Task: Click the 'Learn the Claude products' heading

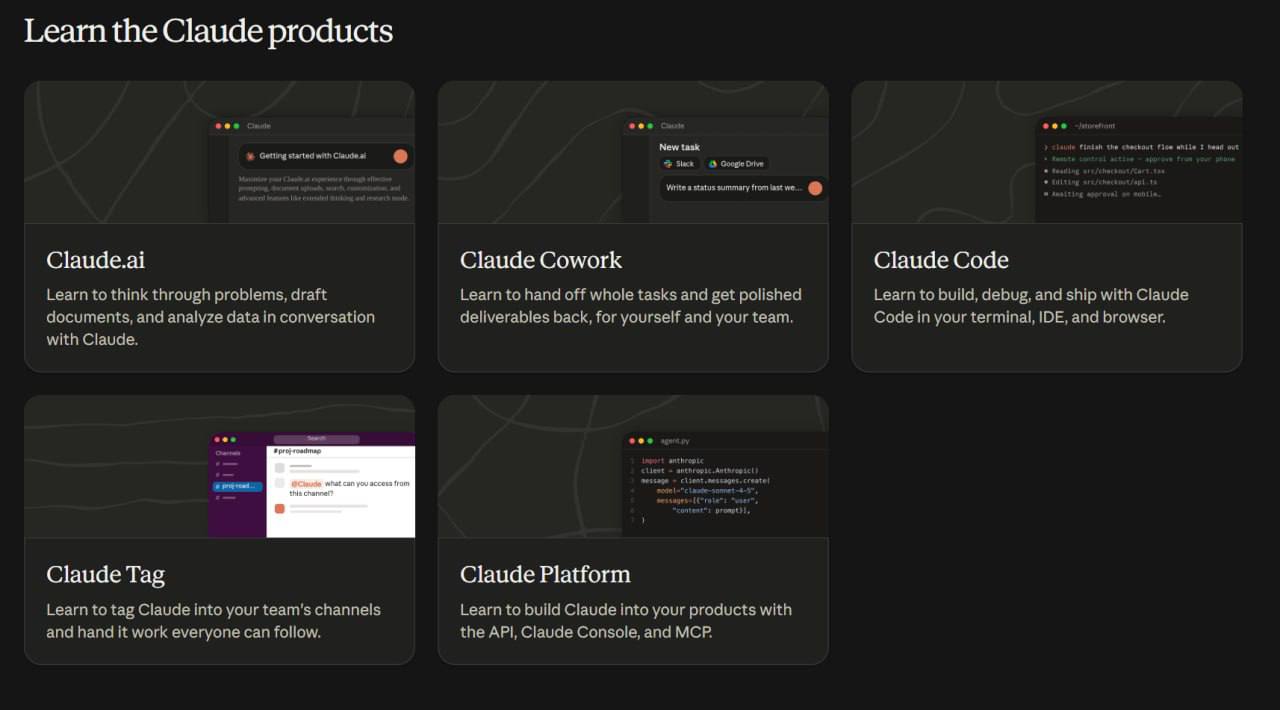Action: 208,31
